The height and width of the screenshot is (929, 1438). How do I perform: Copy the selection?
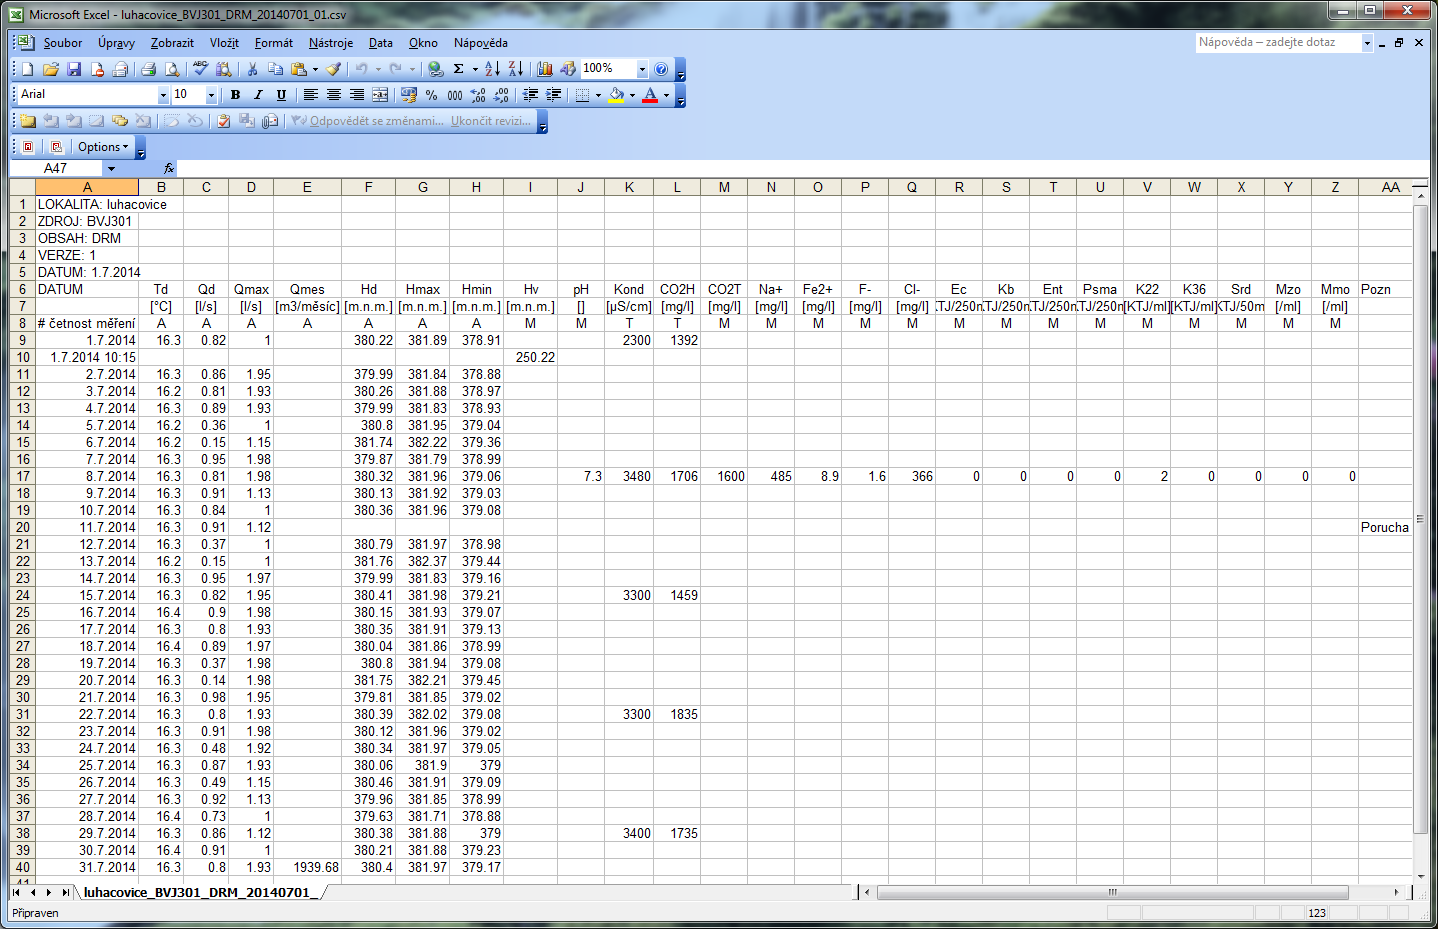tap(275, 69)
